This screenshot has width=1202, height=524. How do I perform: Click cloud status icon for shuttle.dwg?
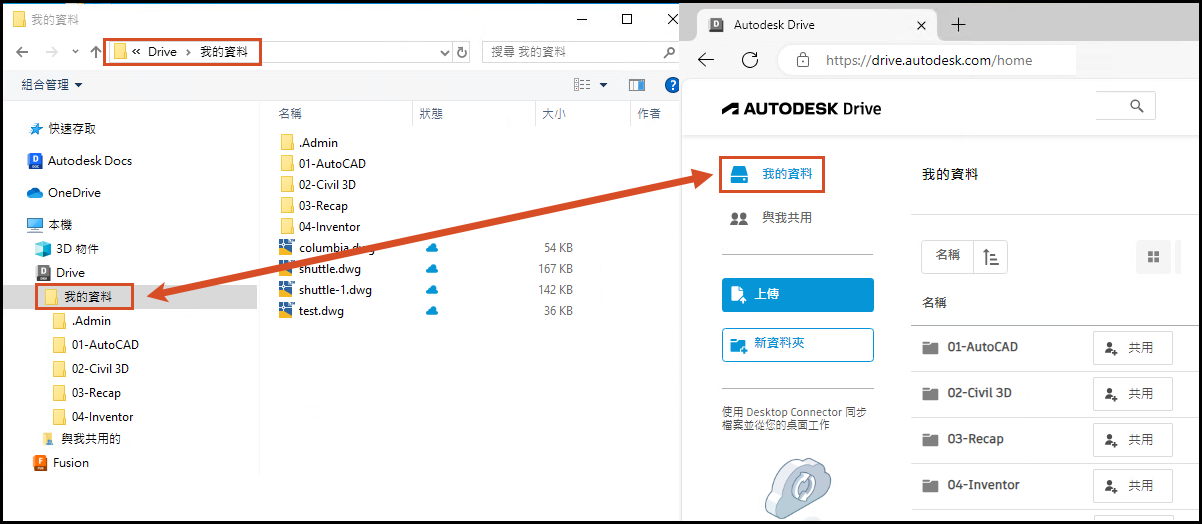pos(432,269)
